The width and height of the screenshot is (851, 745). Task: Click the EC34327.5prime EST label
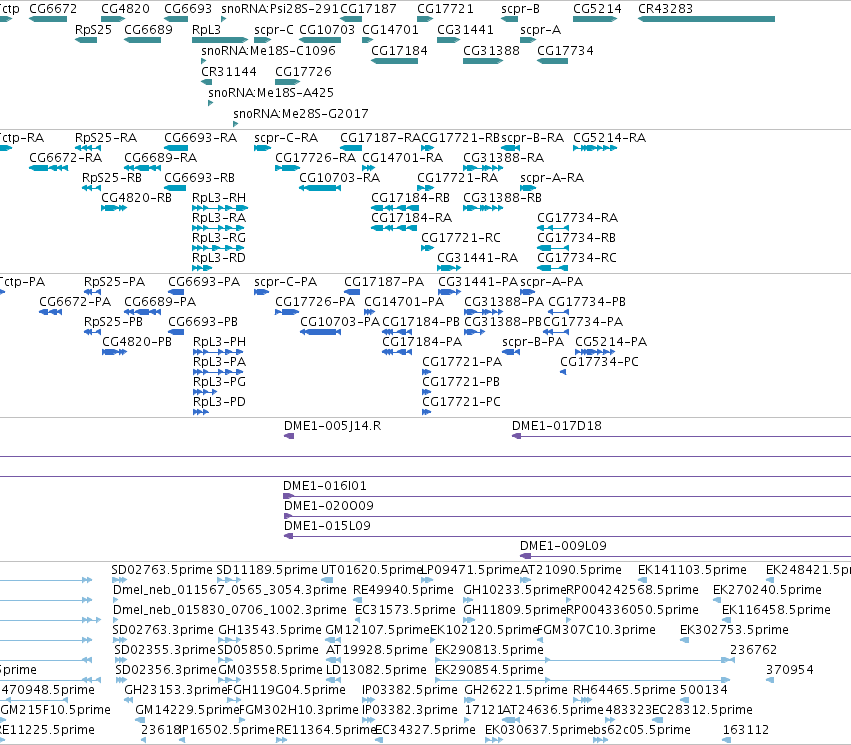coord(425,729)
